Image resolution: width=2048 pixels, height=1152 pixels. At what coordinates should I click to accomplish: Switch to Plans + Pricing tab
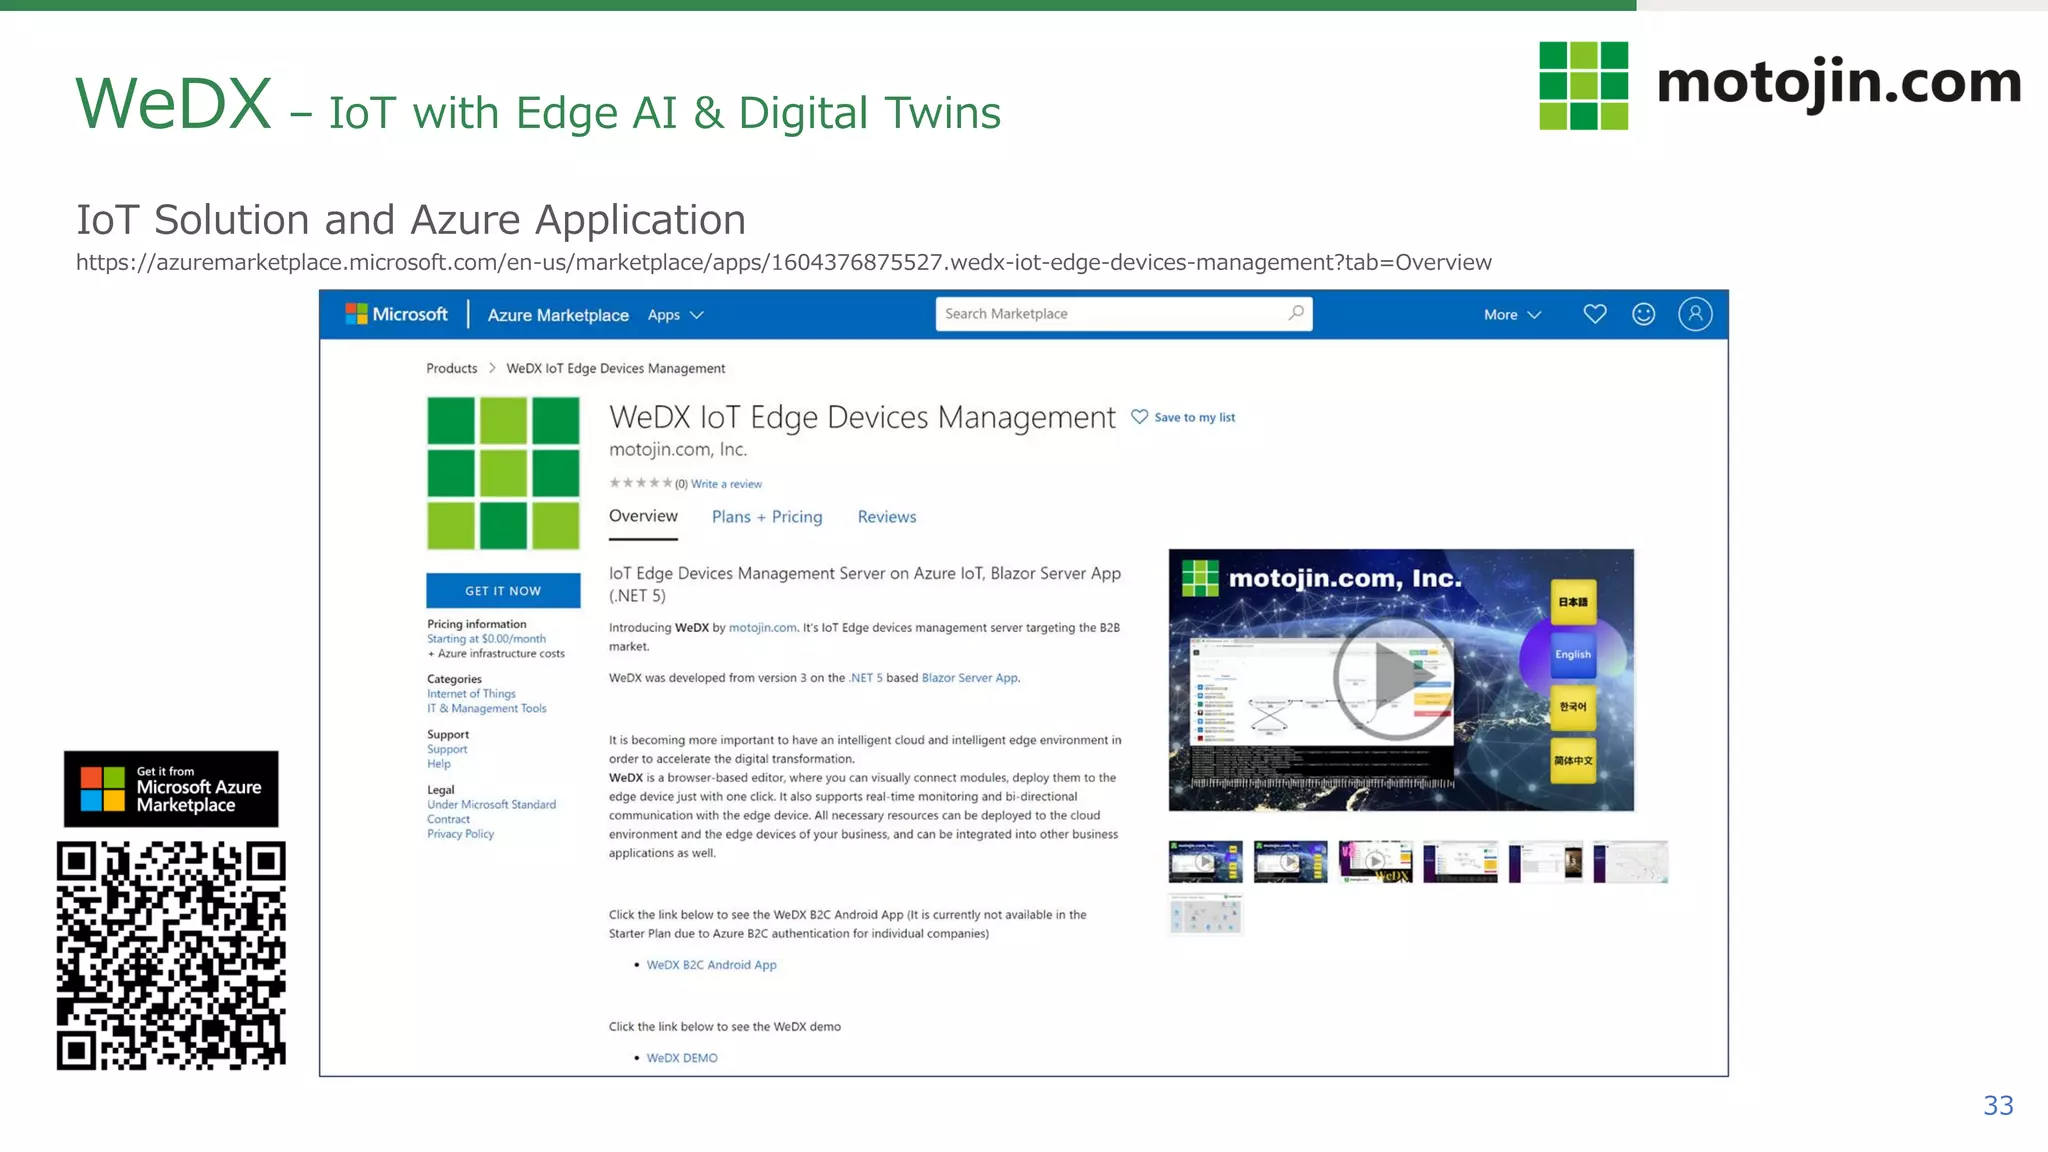pos(767,517)
